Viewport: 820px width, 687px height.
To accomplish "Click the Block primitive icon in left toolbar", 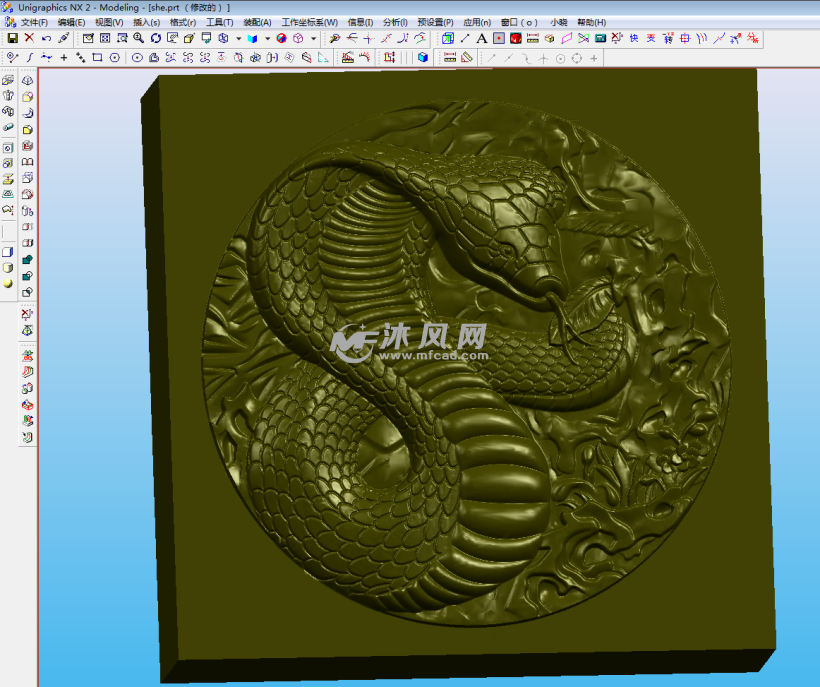I will click(x=8, y=252).
